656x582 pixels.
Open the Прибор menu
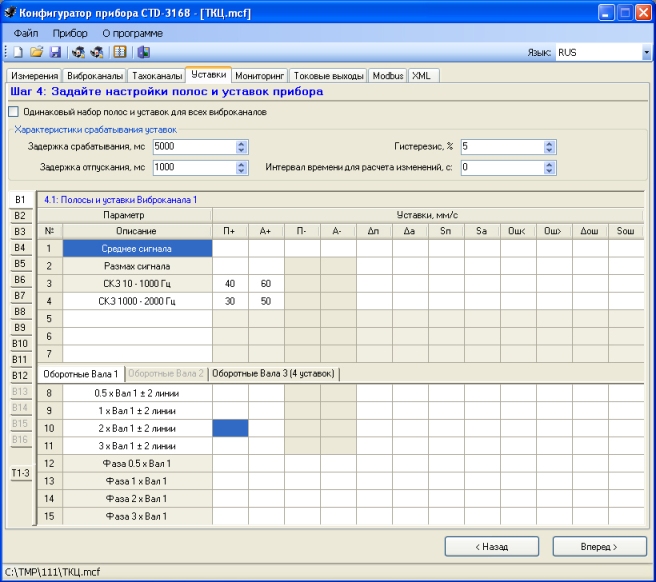[70, 33]
